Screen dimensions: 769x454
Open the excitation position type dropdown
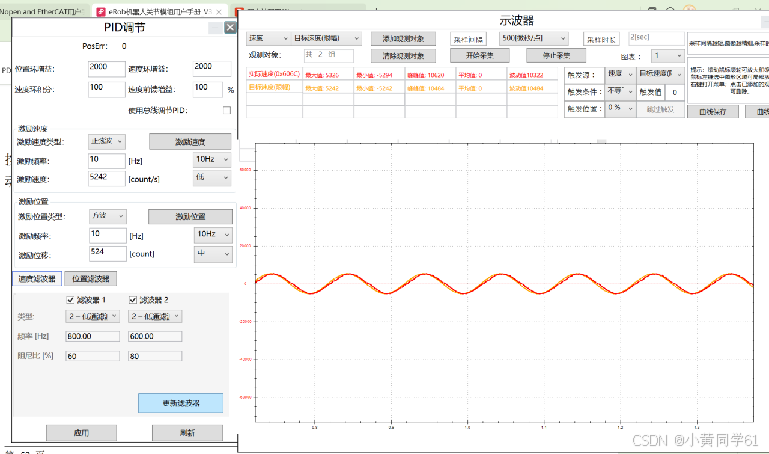click(108, 216)
